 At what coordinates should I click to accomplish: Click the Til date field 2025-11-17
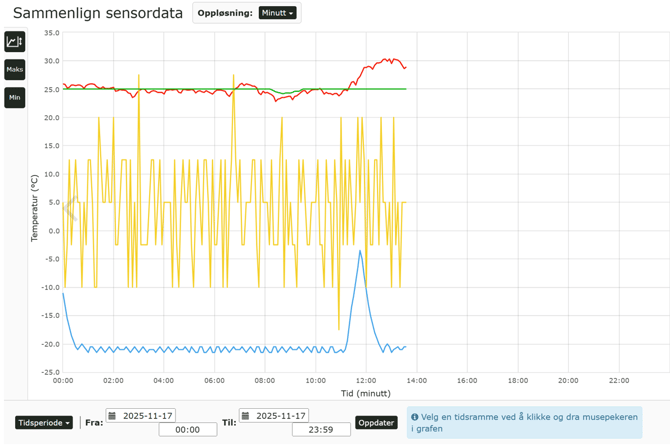coord(280,416)
